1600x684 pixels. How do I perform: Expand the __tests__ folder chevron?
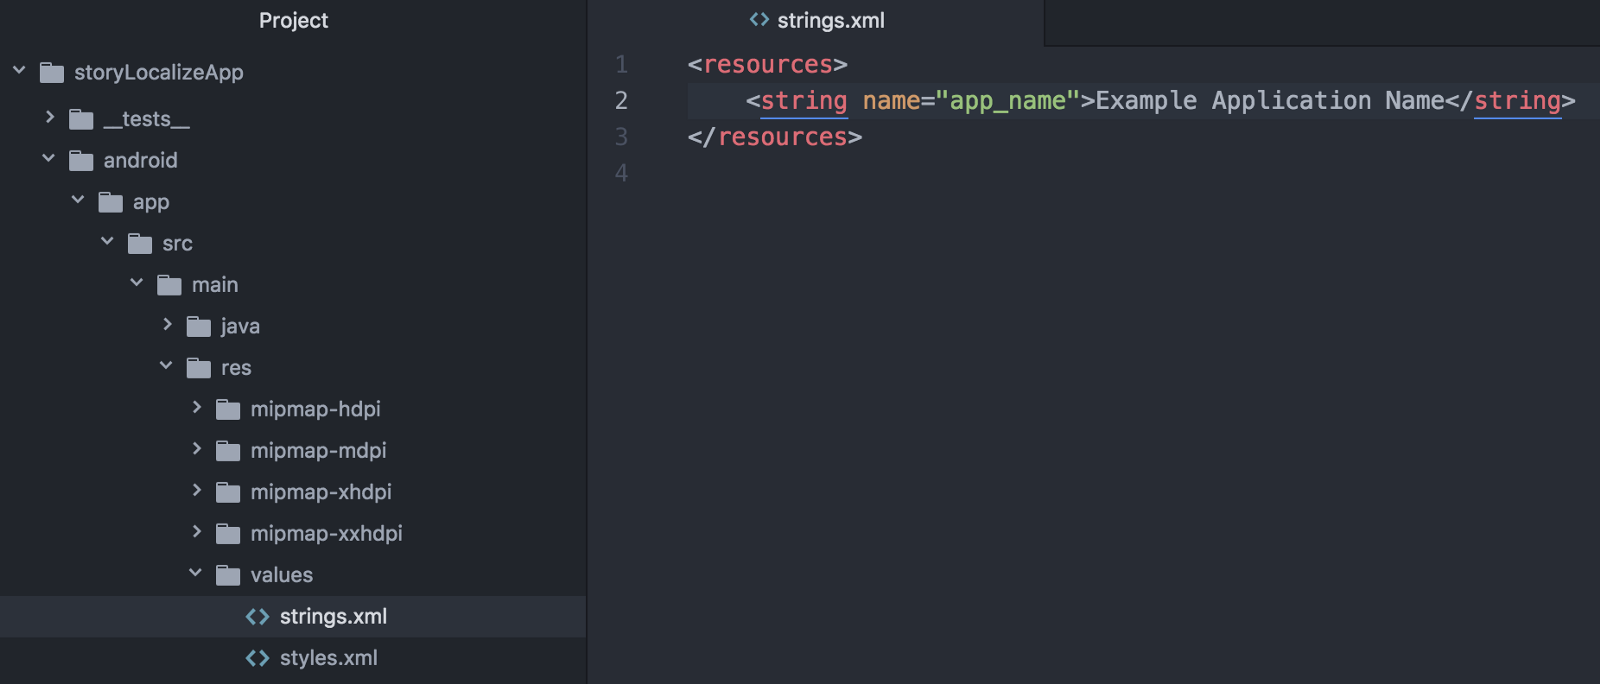click(x=50, y=118)
